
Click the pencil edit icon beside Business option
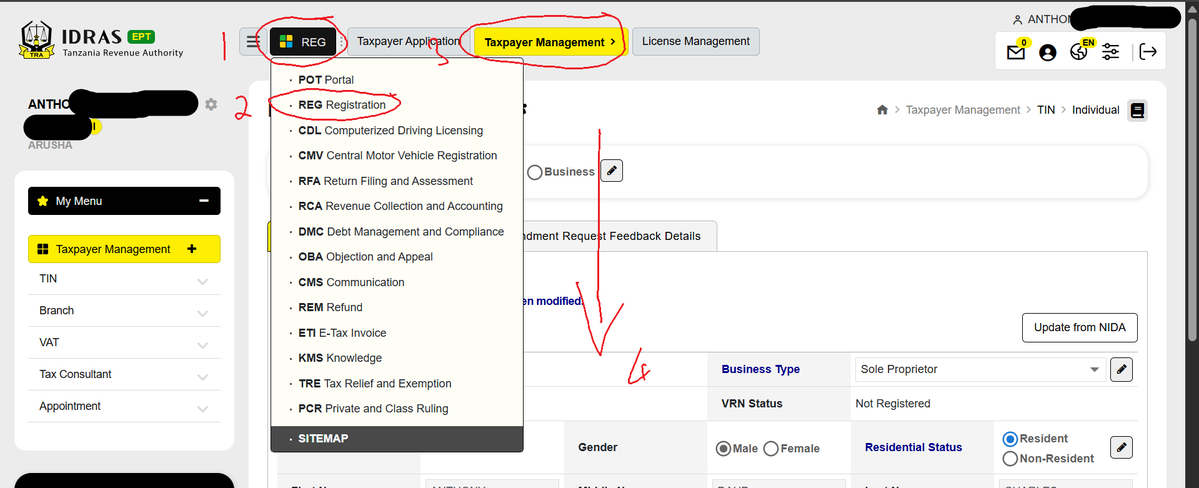[611, 171]
